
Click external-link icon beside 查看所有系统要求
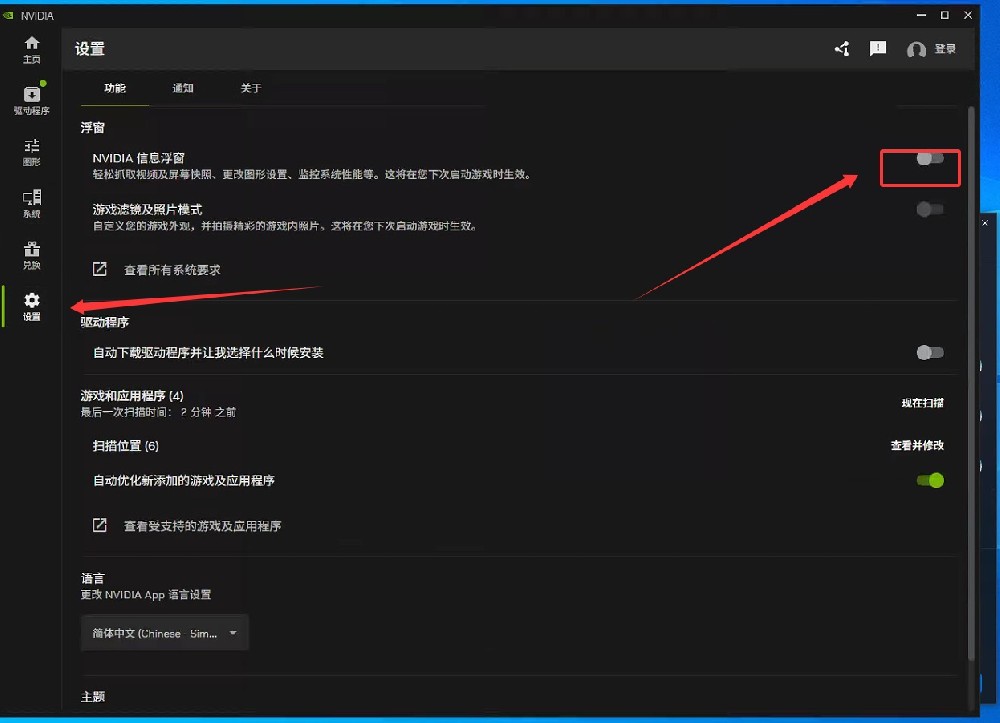click(x=99, y=269)
